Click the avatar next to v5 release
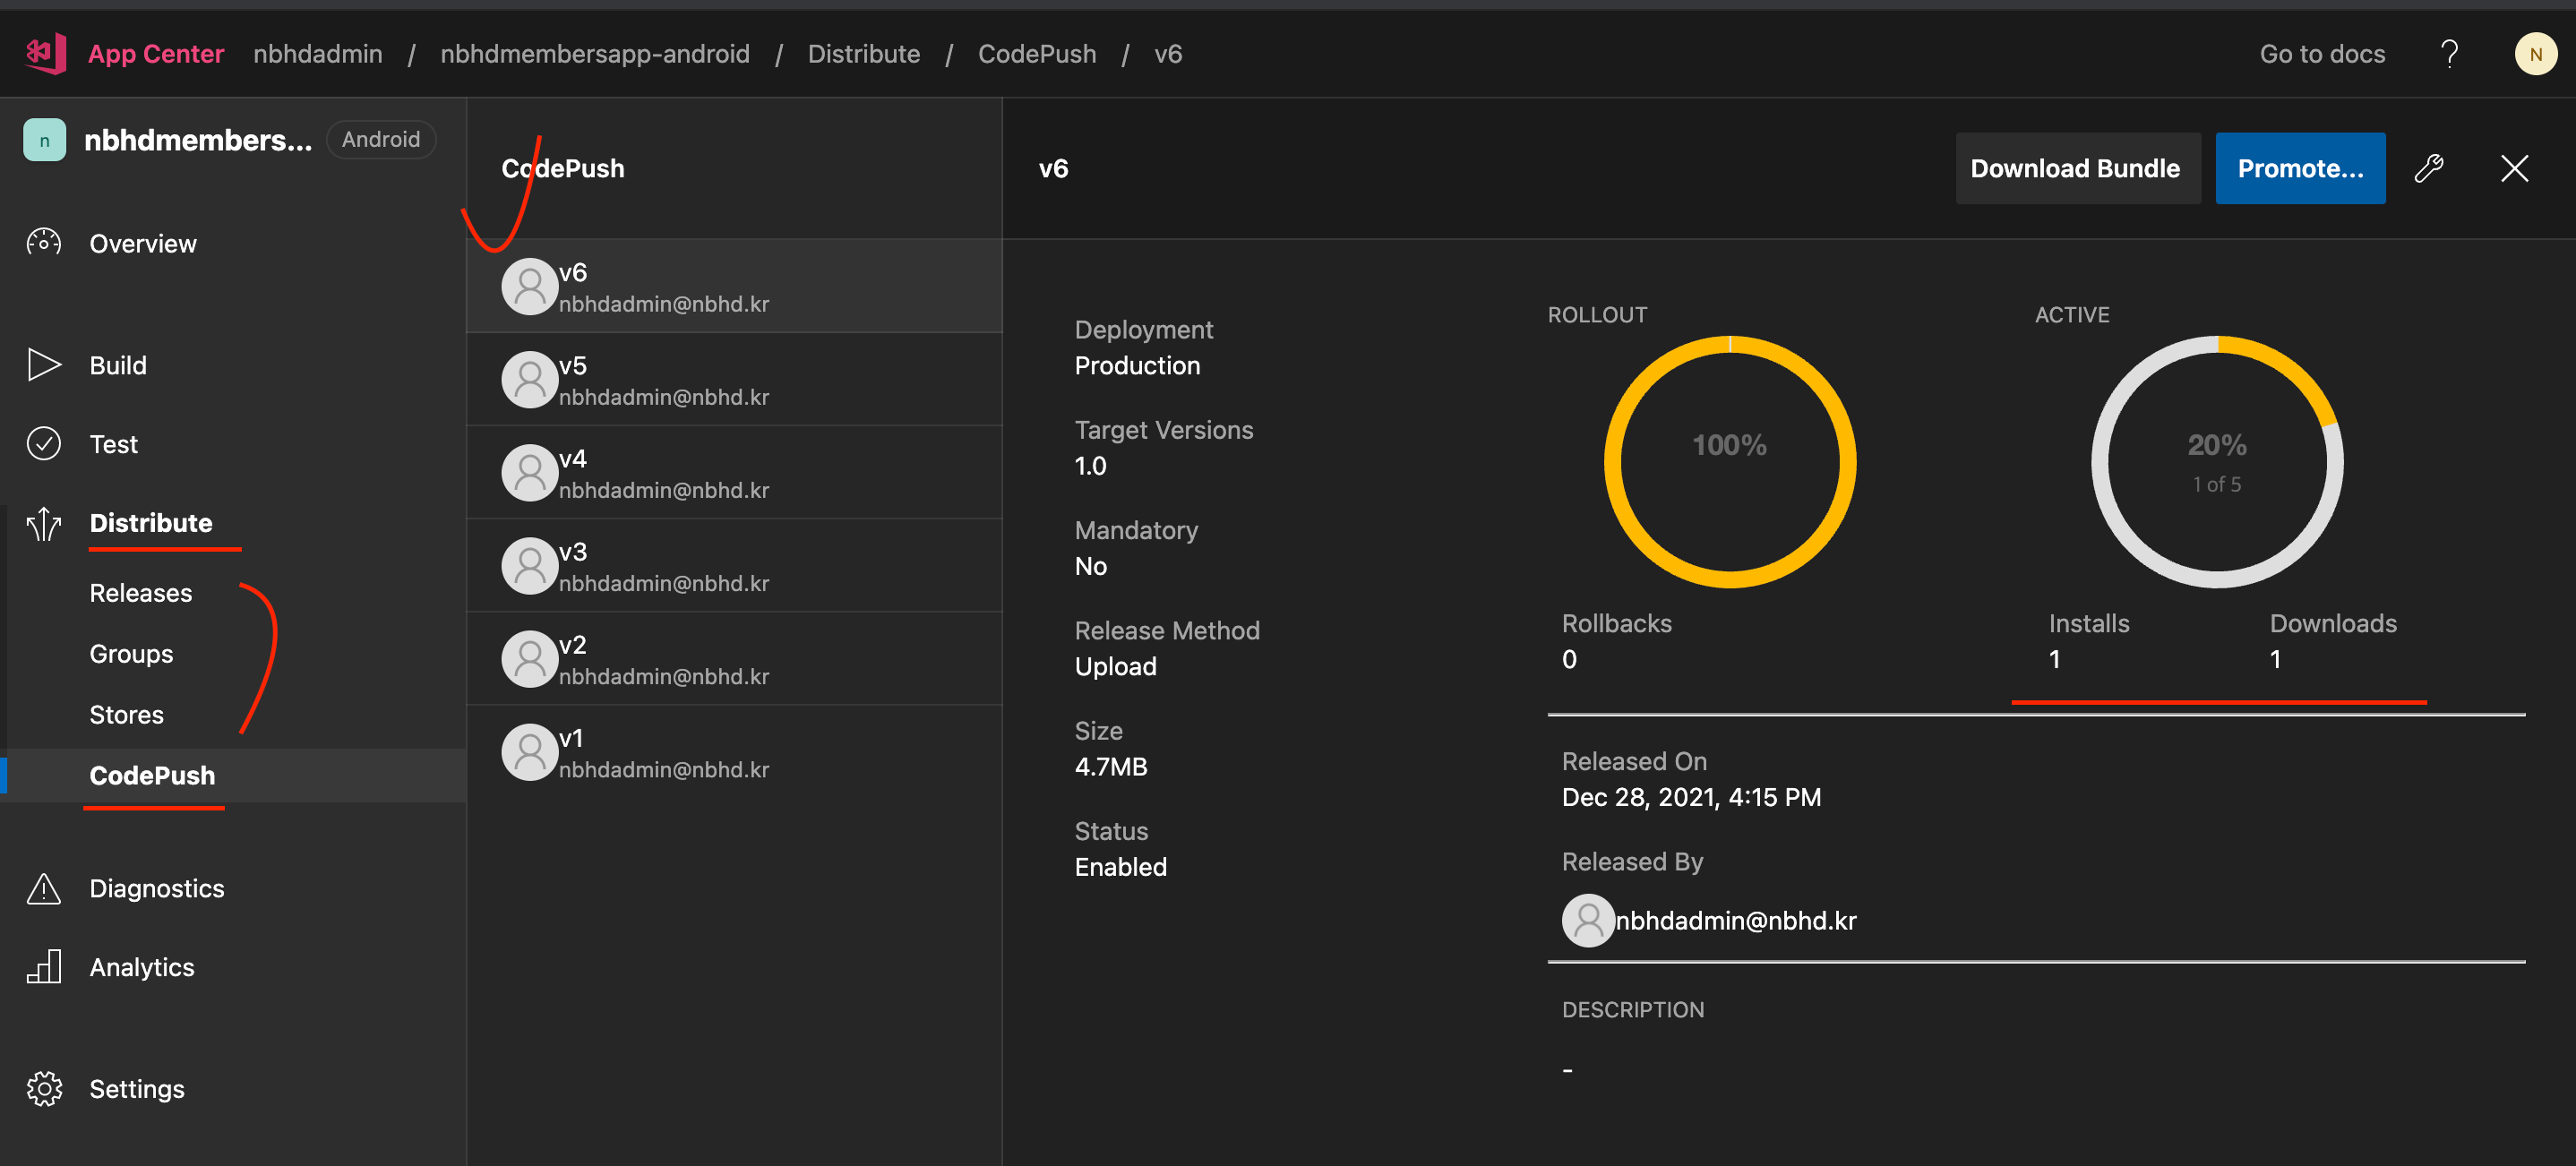This screenshot has width=2576, height=1166. pyautogui.click(x=529, y=380)
